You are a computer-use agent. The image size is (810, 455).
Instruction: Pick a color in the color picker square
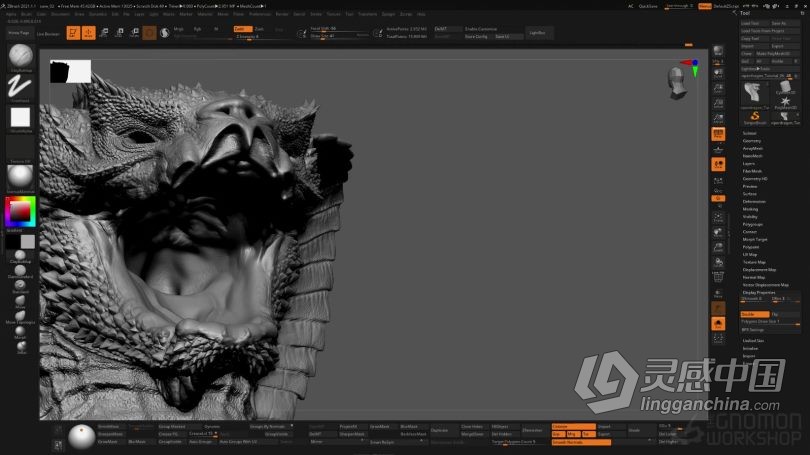point(20,211)
